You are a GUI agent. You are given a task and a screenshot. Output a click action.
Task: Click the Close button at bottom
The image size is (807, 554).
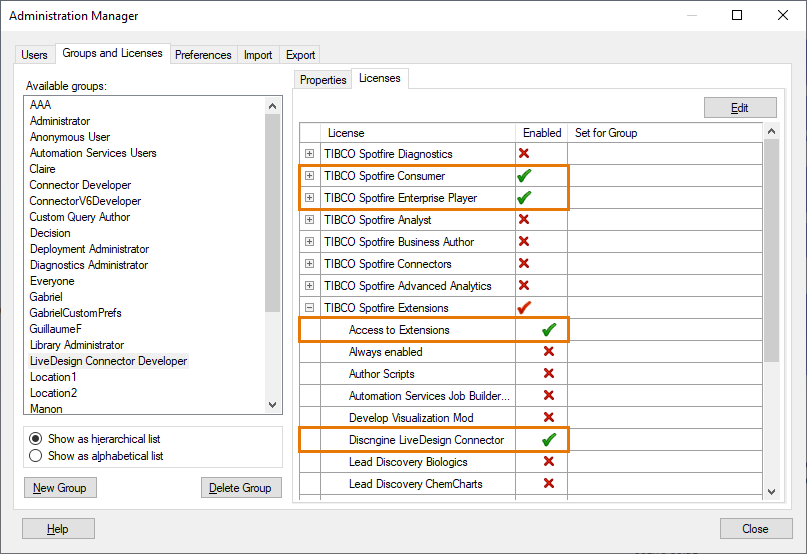point(756,529)
